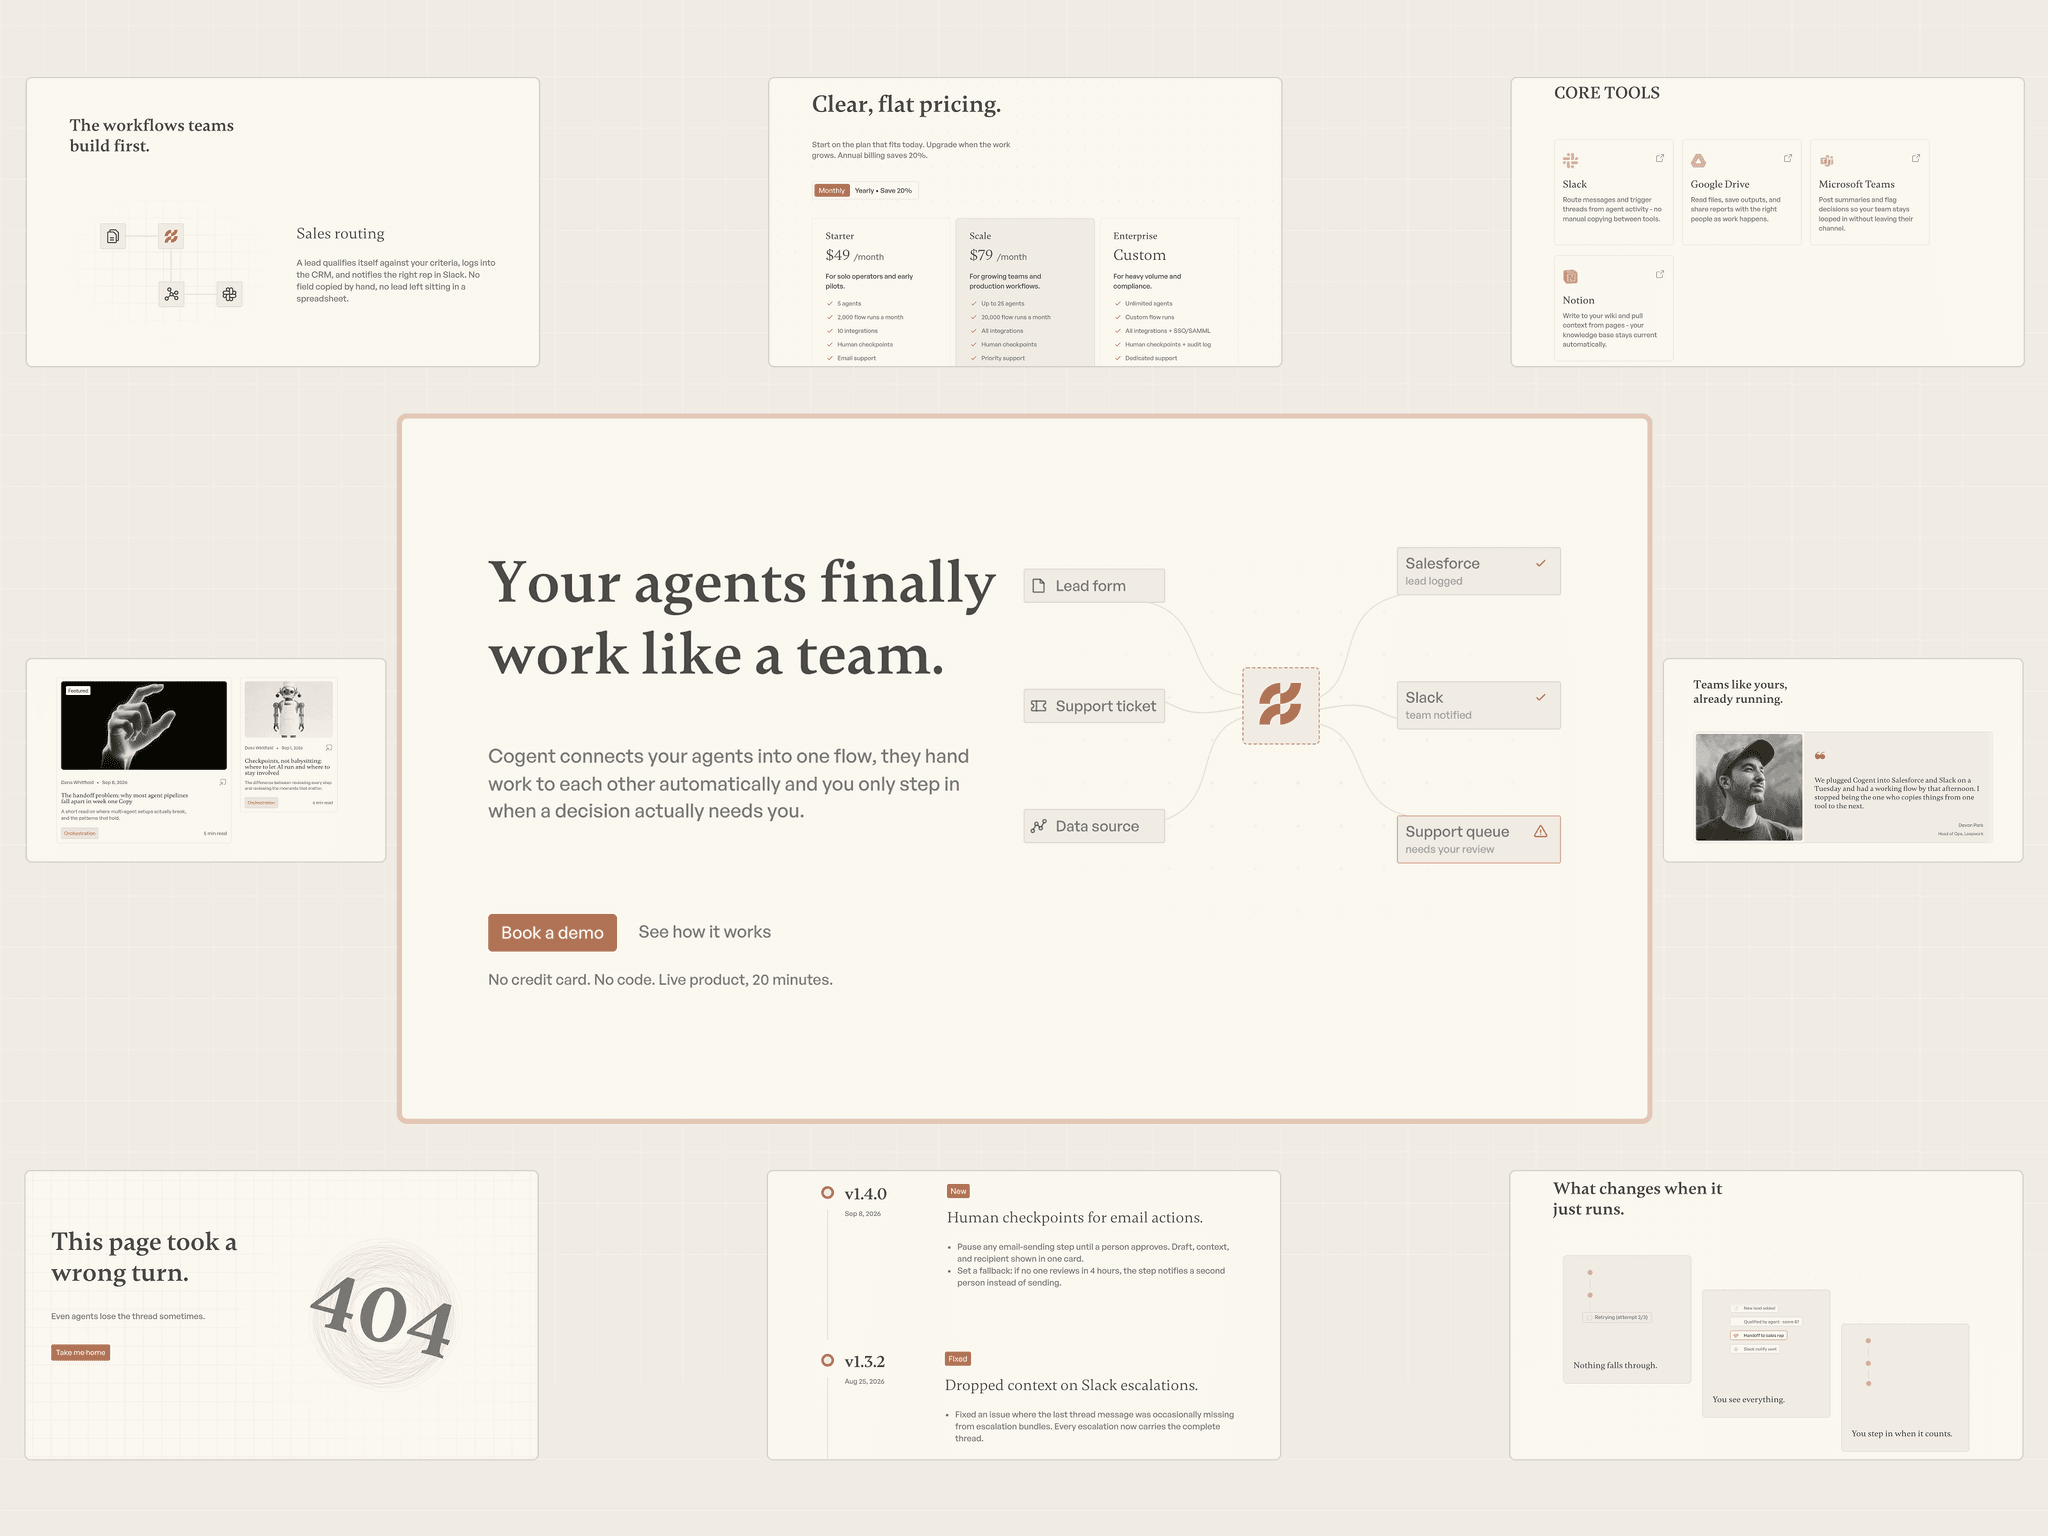The image size is (2048, 1536).
Task: Open the Google Drive external link icon
Action: 1788,158
